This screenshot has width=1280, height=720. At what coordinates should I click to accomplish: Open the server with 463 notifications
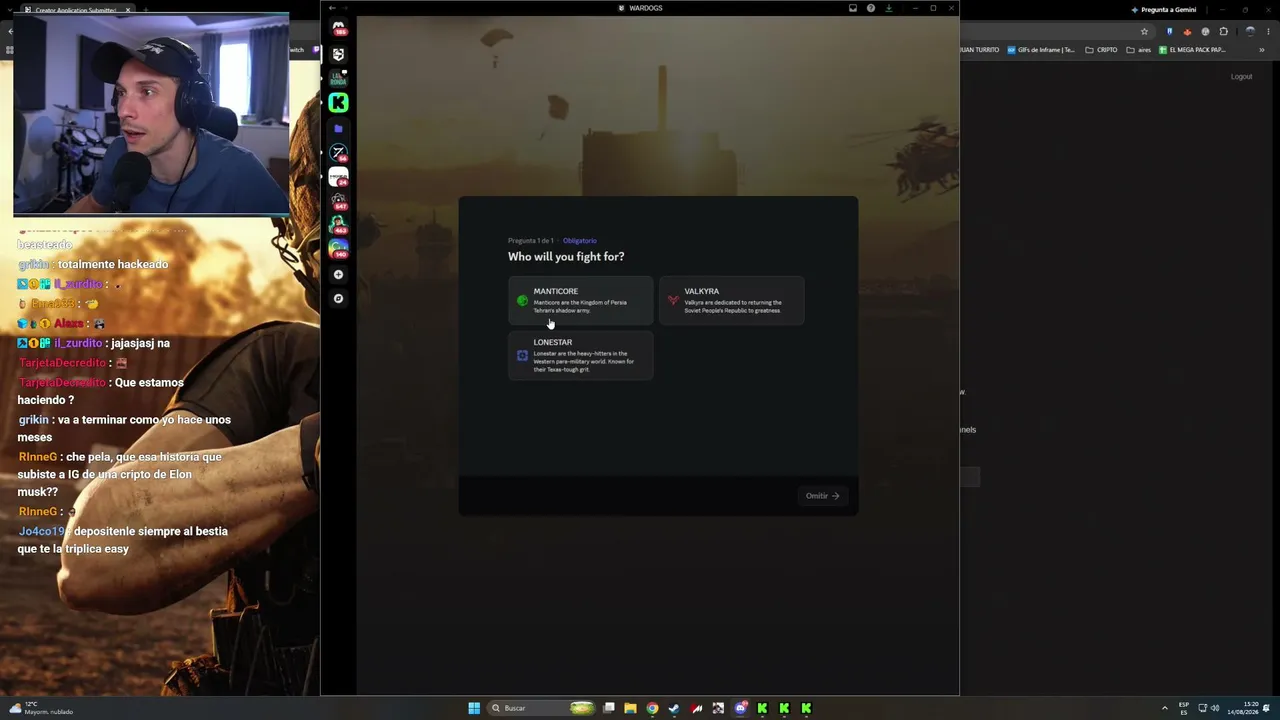pos(339,224)
